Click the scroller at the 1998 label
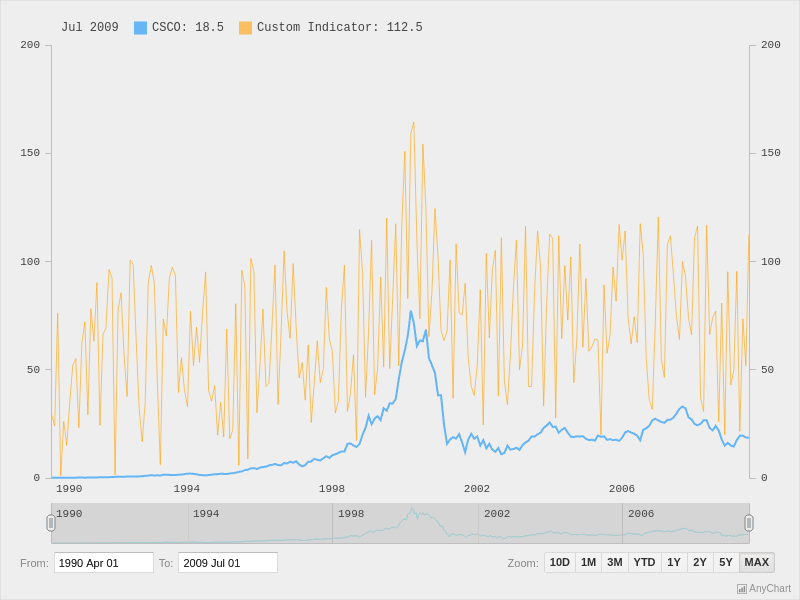 pyautogui.click(x=351, y=514)
